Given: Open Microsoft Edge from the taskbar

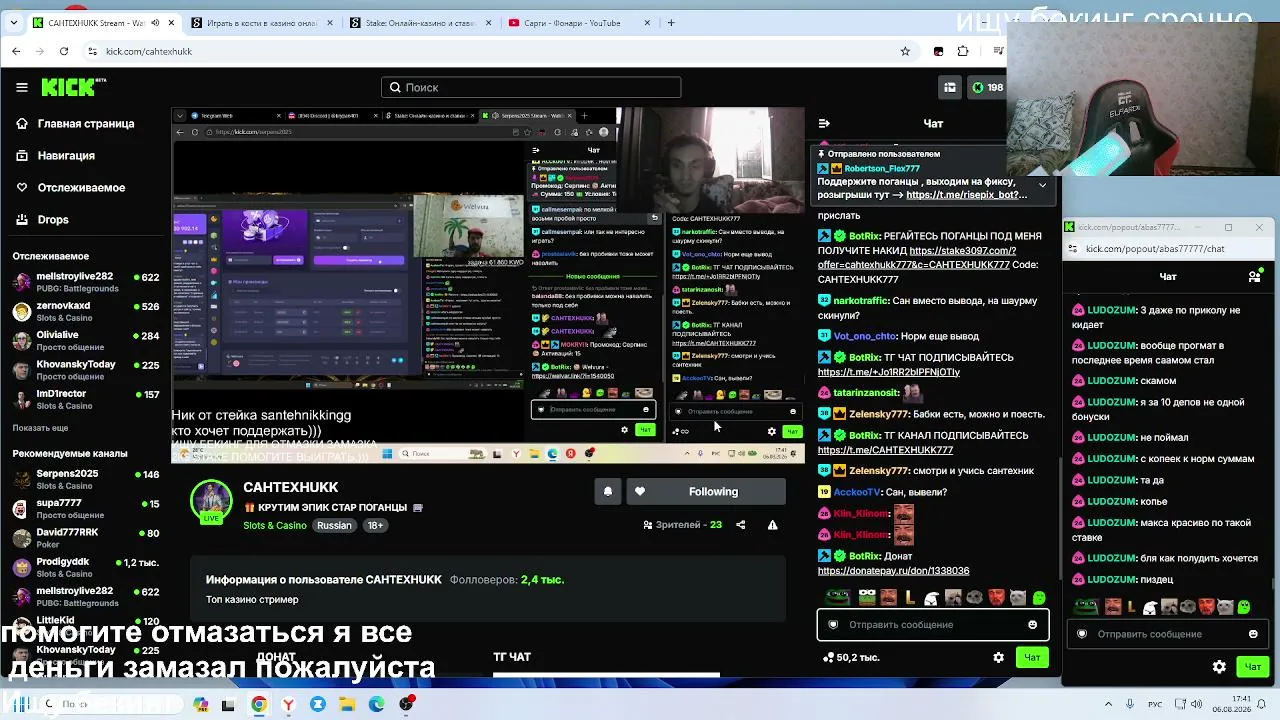Looking at the screenshot, I should pos(377,704).
